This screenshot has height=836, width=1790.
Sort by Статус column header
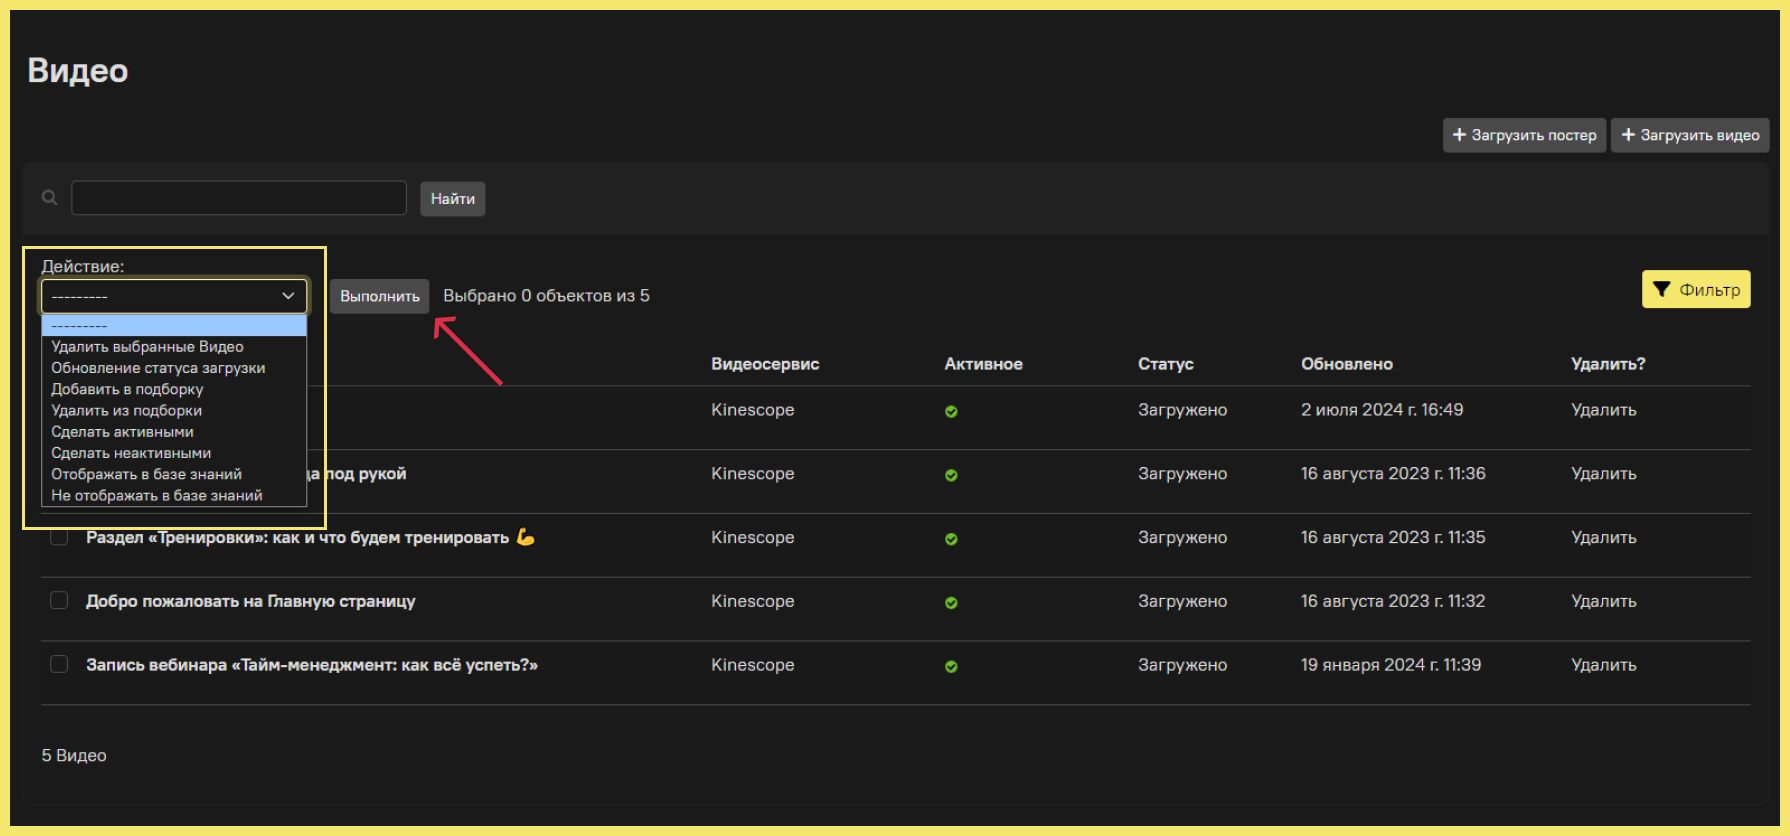coord(1166,364)
